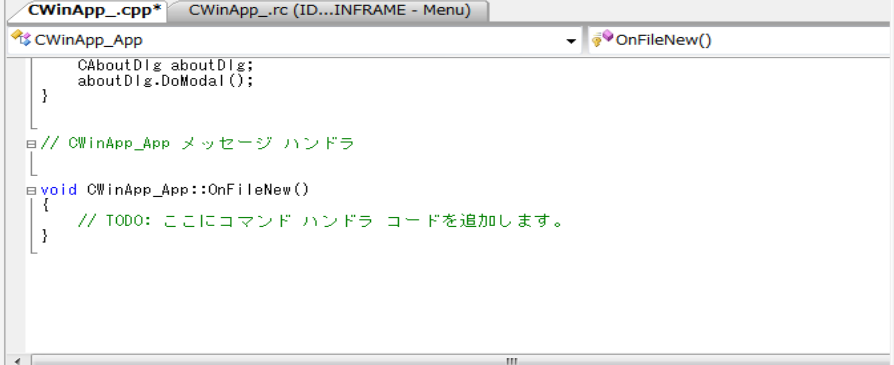
Task: Collapse the message handler comment region
Action: 31,144
